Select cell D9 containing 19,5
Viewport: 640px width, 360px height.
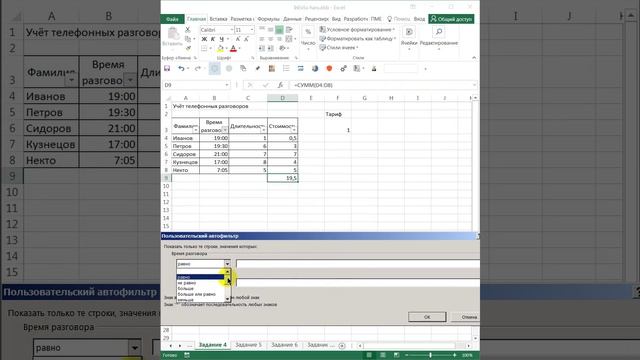tap(282, 178)
